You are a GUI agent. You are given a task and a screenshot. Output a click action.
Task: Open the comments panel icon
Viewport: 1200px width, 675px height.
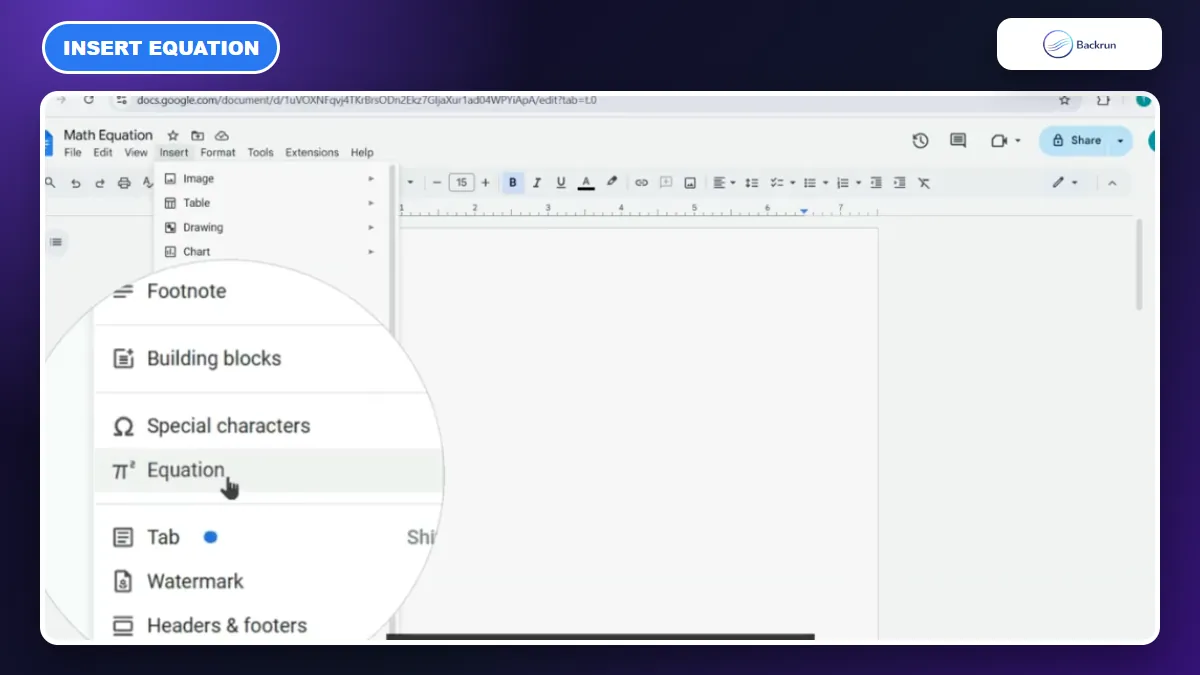click(x=958, y=141)
